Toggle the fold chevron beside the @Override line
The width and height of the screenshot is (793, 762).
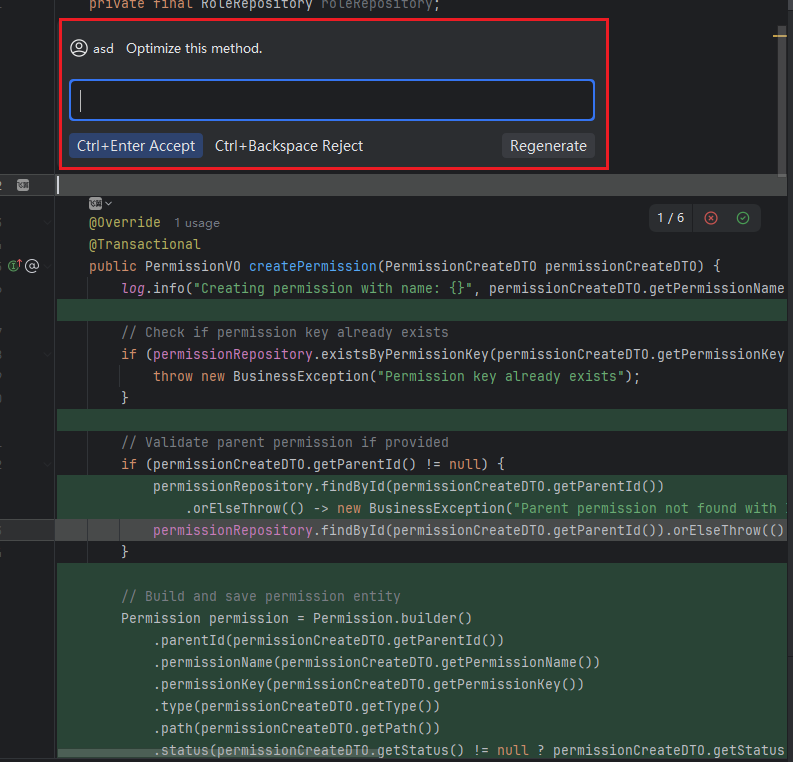pyautogui.click(x=47, y=222)
